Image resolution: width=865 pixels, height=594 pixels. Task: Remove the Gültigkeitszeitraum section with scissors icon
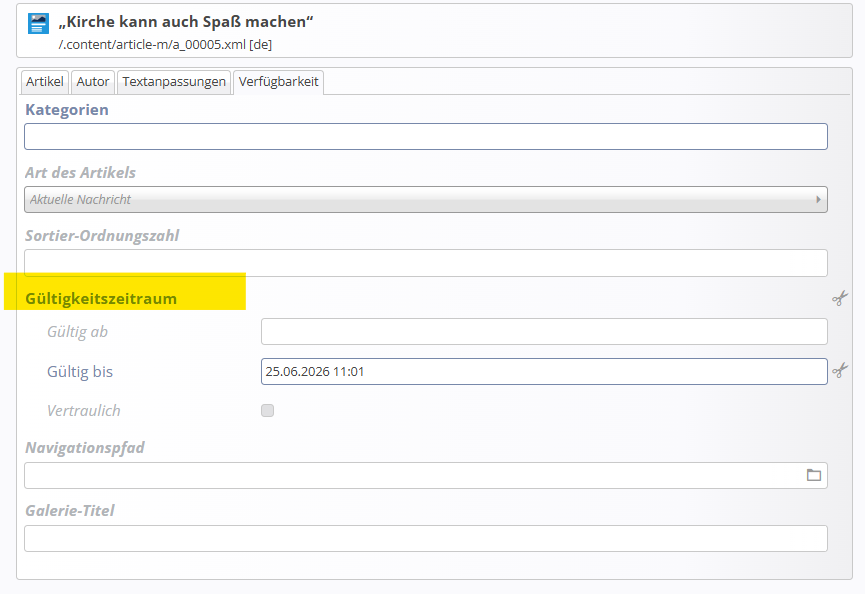(x=840, y=298)
